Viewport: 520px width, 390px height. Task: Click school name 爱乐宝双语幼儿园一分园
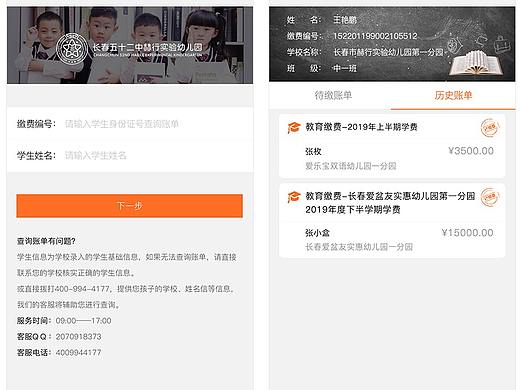click(351, 166)
